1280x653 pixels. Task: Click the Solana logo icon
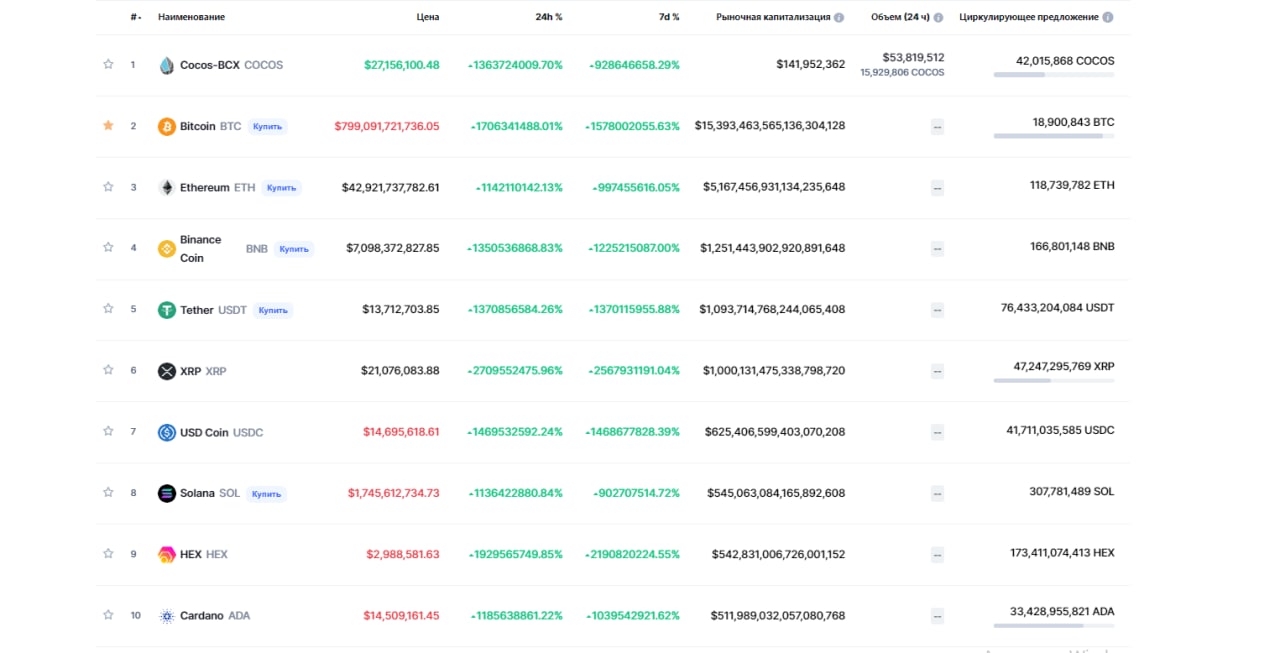[x=167, y=493]
